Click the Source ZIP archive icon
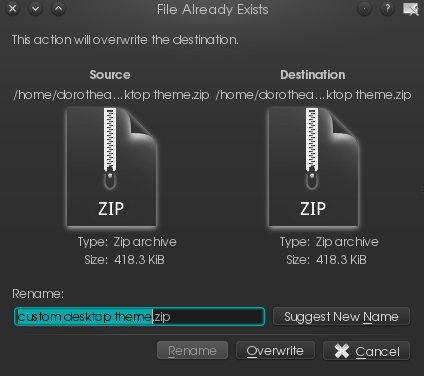This screenshot has height=376, width=424. 111,167
